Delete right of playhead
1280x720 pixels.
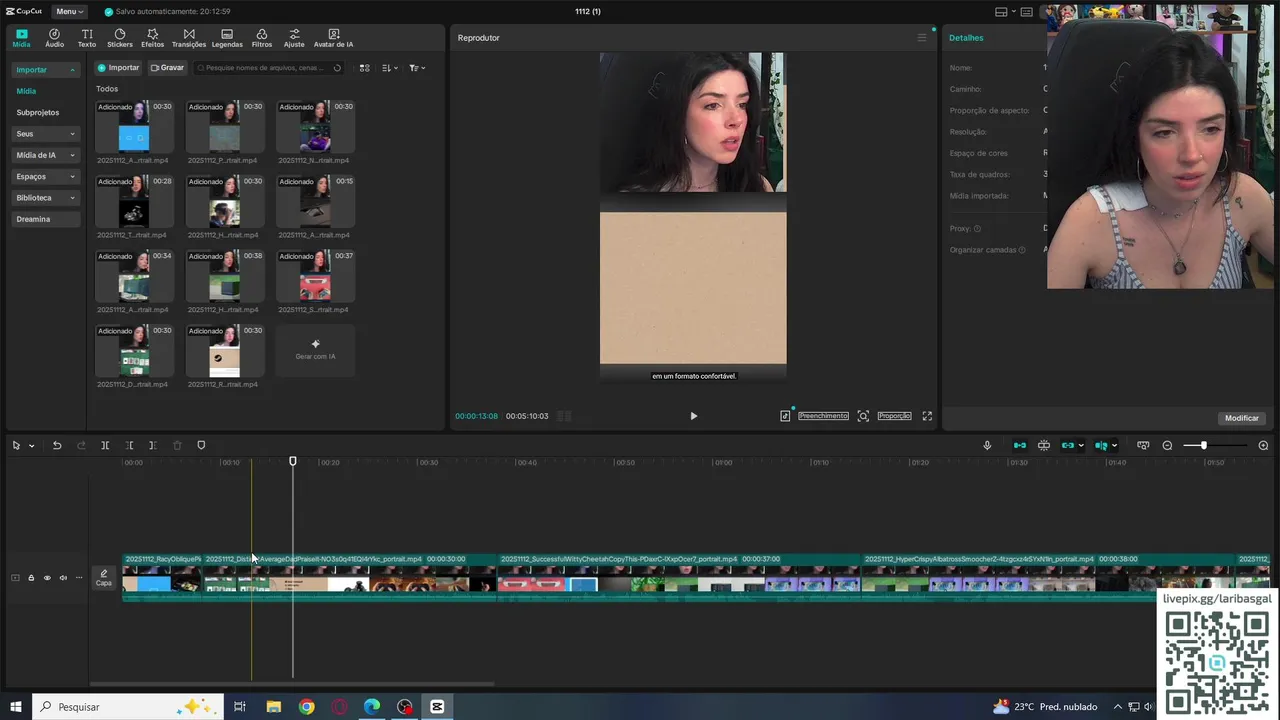[x=152, y=446]
